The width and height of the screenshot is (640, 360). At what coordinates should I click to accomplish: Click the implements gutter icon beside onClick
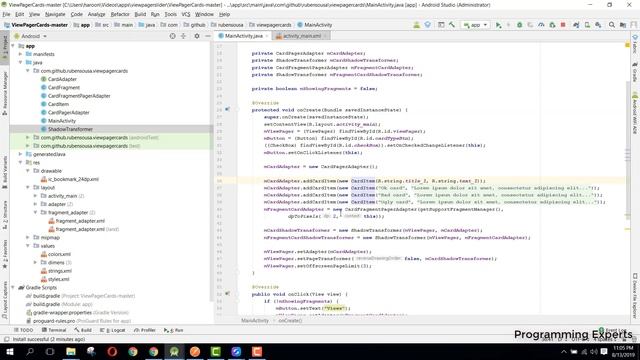(227, 293)
